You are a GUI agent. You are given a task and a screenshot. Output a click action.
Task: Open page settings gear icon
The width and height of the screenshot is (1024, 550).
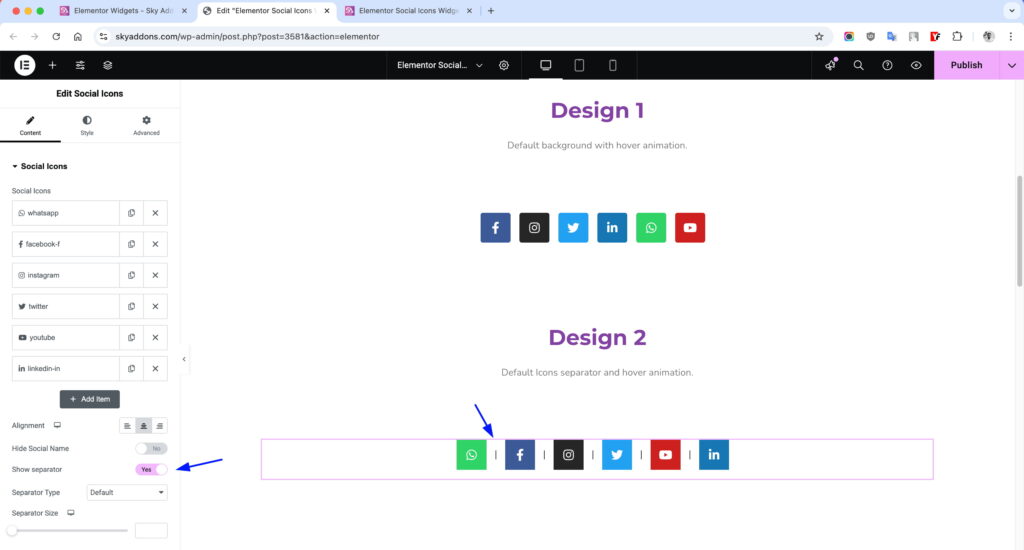(504, 65)
